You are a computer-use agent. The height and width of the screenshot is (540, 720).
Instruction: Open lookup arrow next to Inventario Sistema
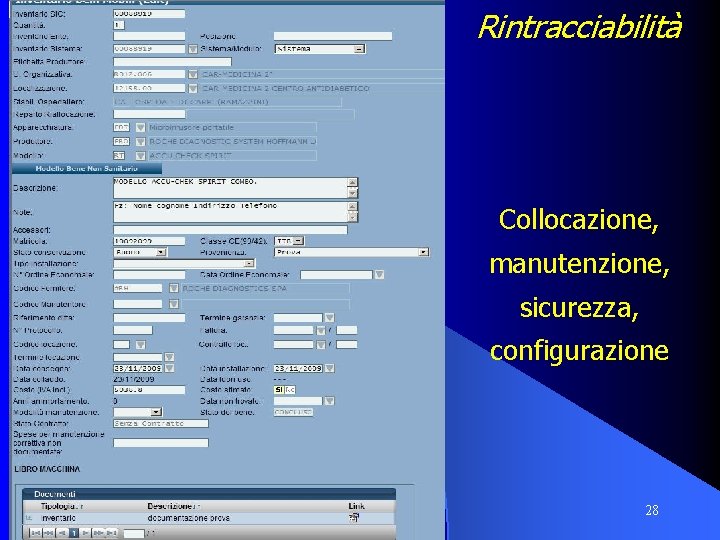point(193,49)
